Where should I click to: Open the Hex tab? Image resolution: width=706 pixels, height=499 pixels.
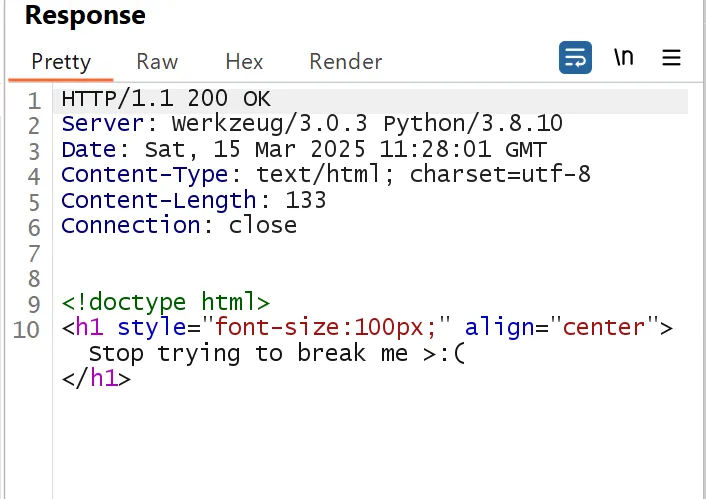[244, 61]
